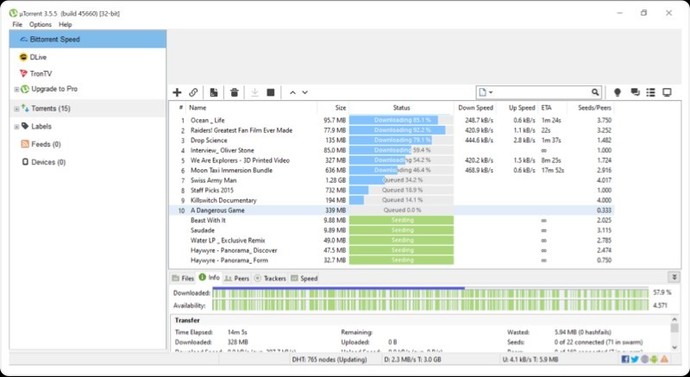Click the Transfer pane scroll-up arrow

click(x=675, y=320)
